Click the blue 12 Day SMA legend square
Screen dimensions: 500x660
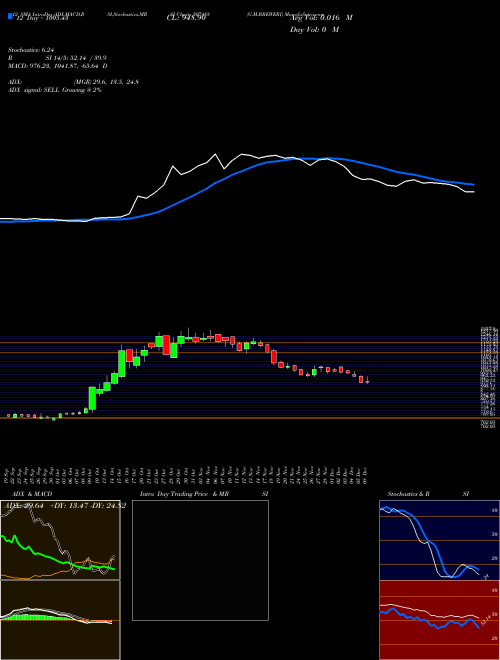point(10,16)
